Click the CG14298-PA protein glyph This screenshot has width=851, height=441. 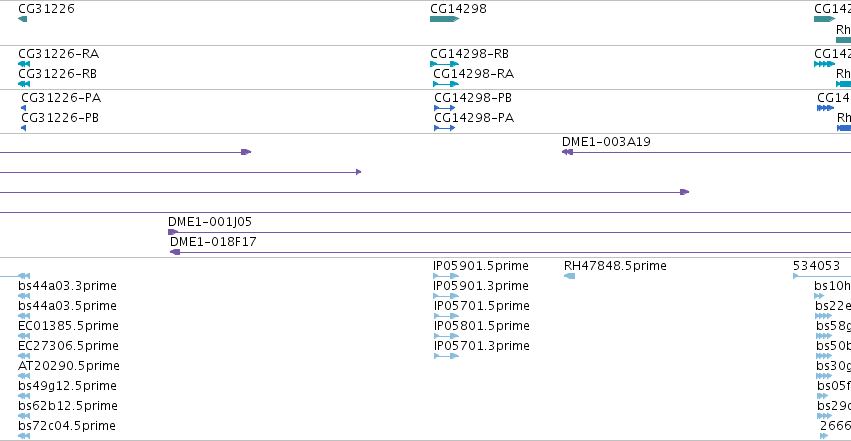coord(444,128)
